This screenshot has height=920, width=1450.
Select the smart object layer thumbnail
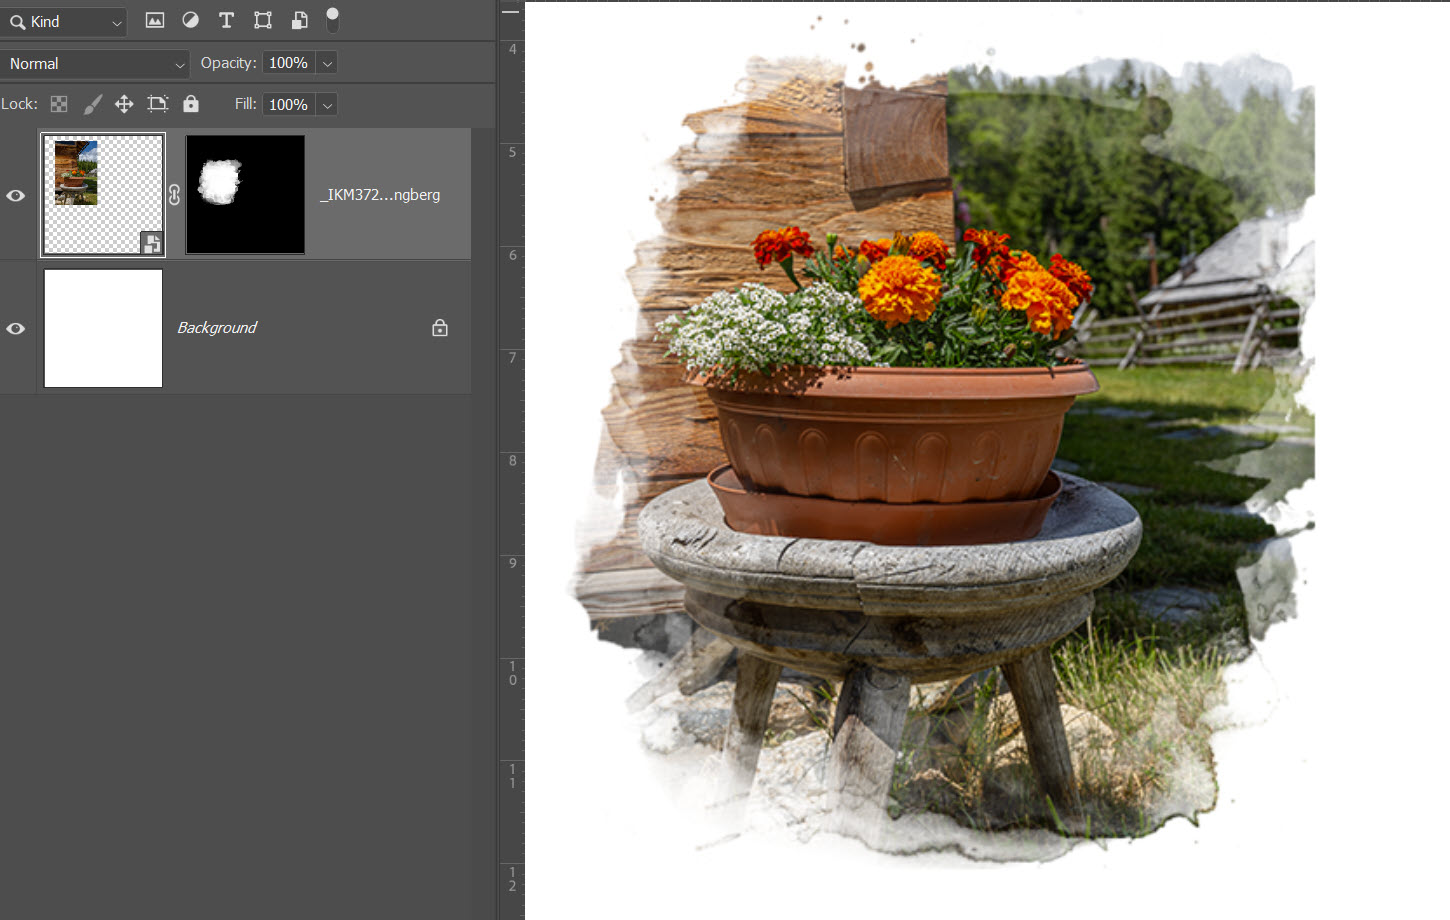103,195
